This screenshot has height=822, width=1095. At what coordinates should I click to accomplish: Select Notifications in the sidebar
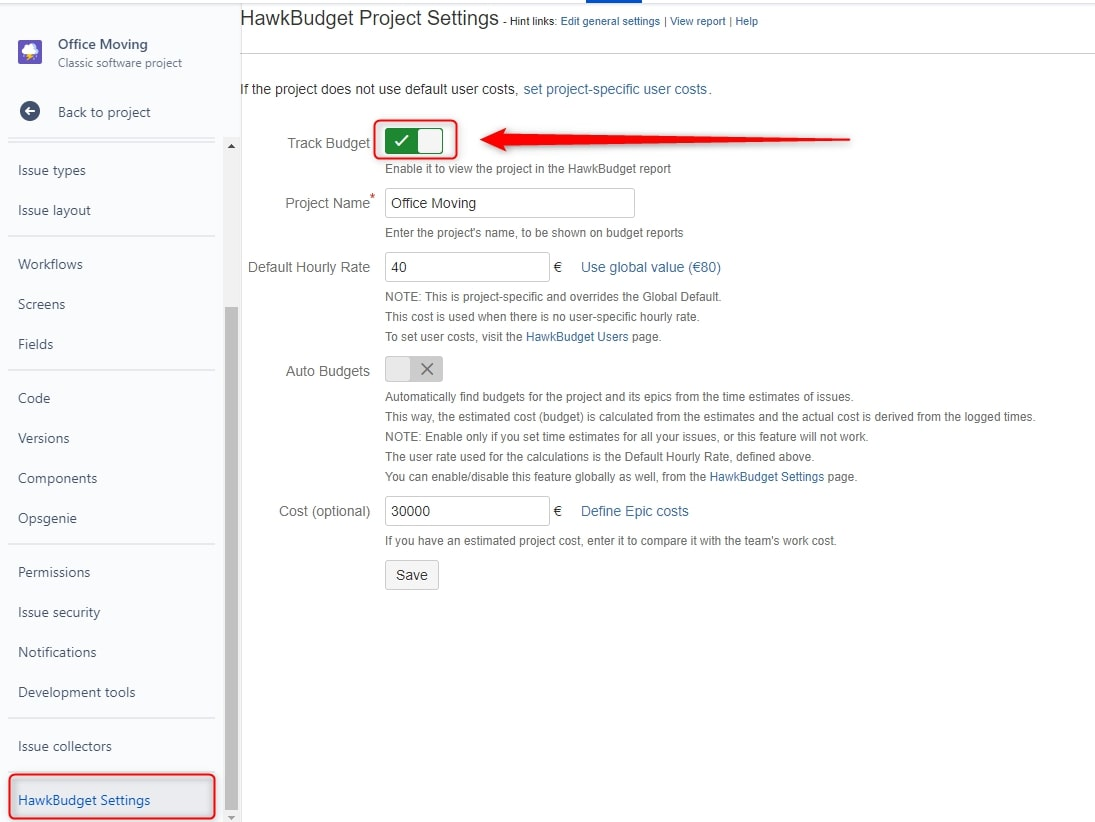pos(56,652)
